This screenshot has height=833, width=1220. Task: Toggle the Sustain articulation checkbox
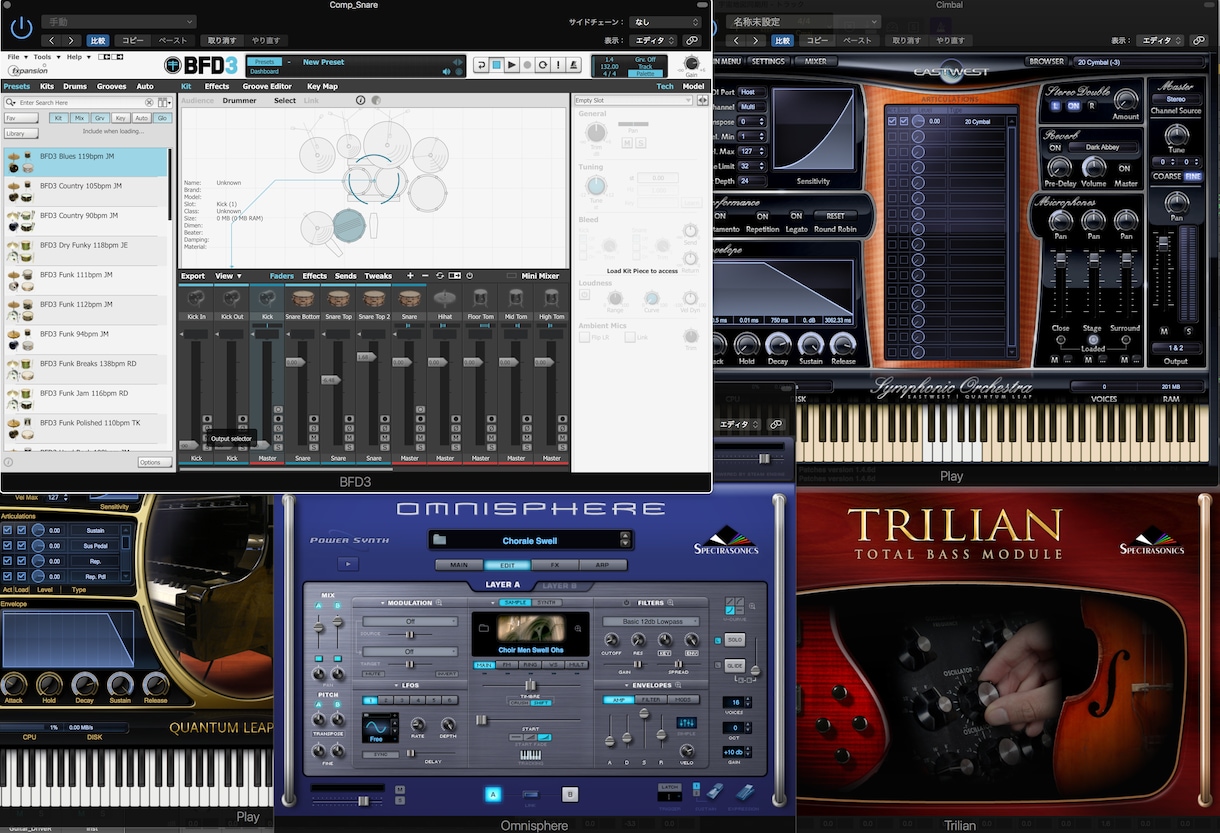[8, 530]
